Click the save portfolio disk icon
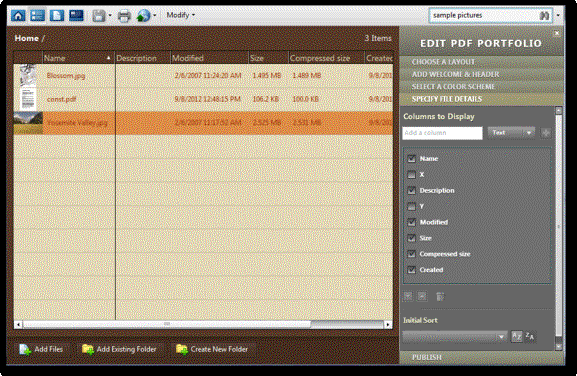577x376 pixels. click(99, 16)
